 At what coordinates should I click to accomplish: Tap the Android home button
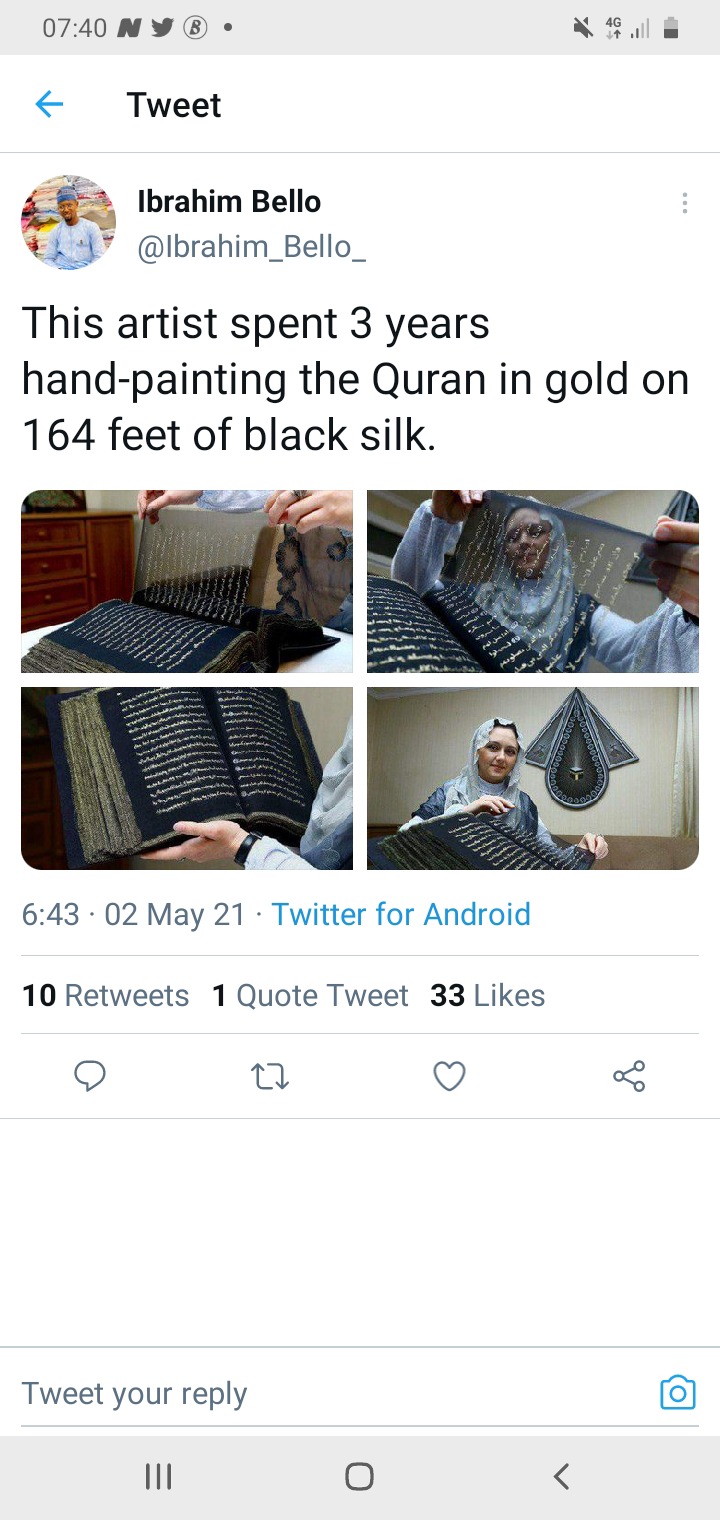tap(359, 1476)
